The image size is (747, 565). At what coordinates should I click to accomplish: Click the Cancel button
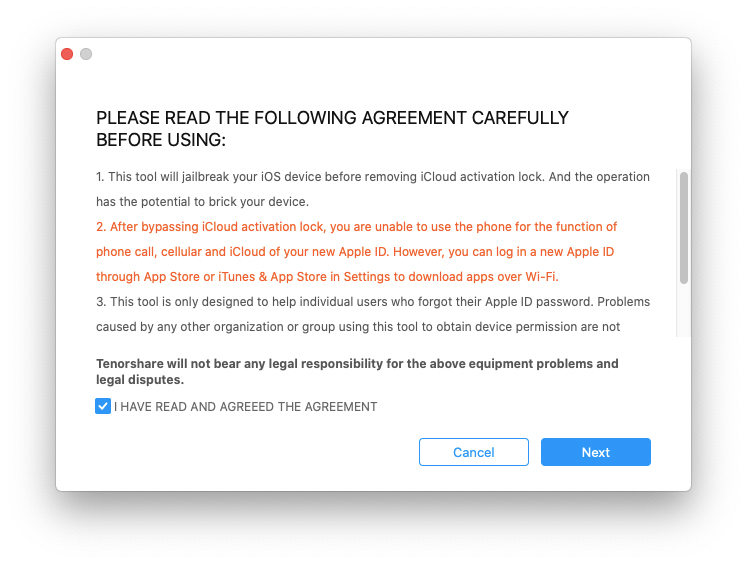click(474, 452)
